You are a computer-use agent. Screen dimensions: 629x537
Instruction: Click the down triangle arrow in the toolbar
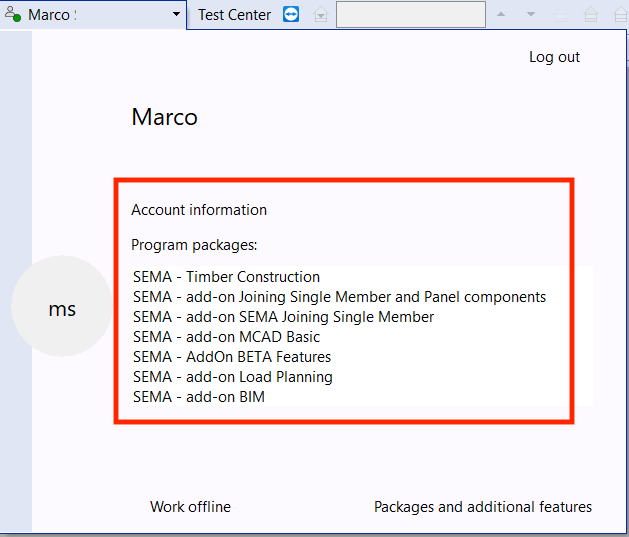[531, 14]
